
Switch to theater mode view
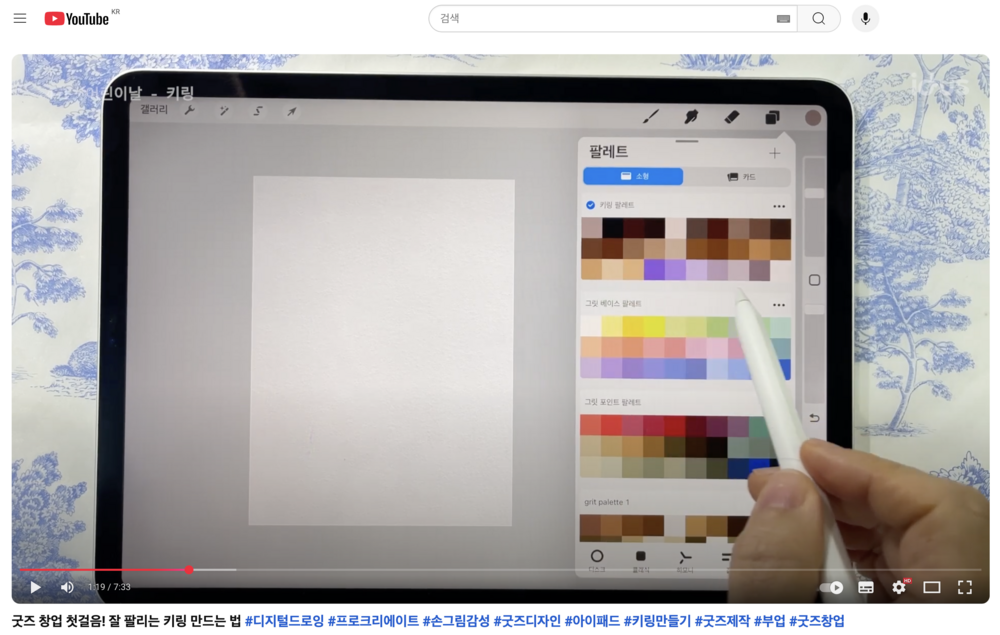[x=932, y=587]
